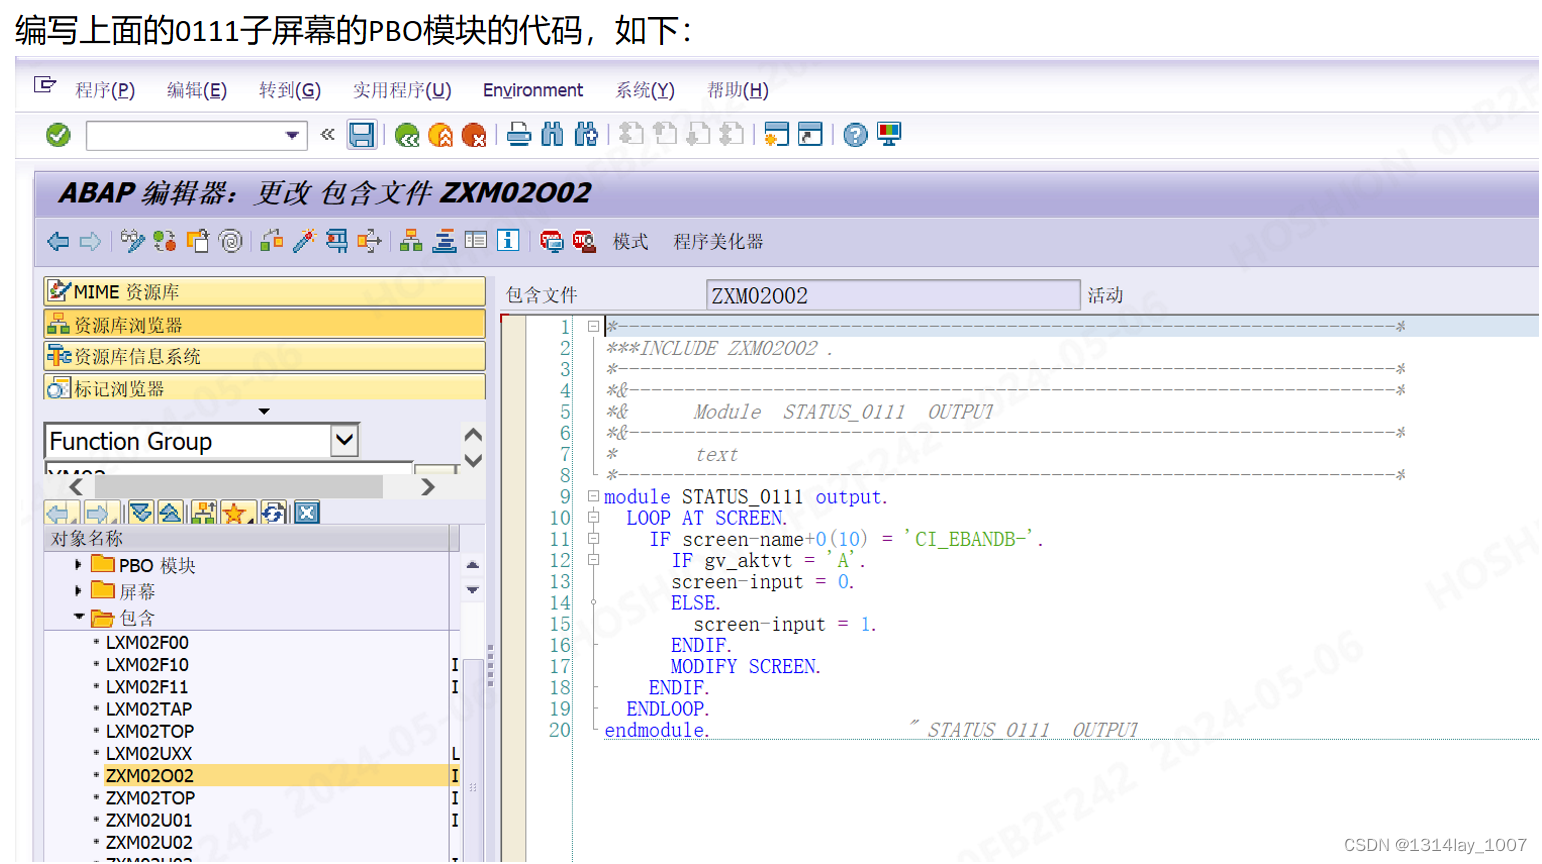Click the tree list scroll-down arrow

pyautogui.click(x=473, y=590)
